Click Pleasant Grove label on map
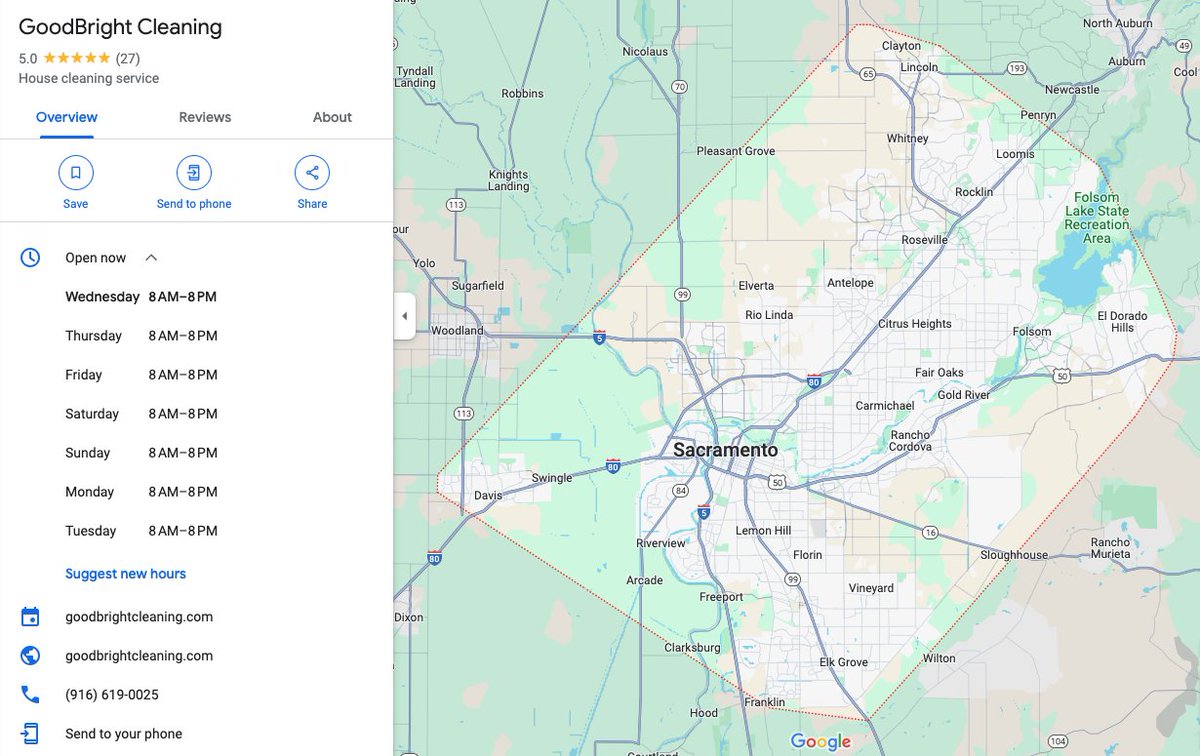This screenshot has width=1200, height=756. (x=736, y=151)
